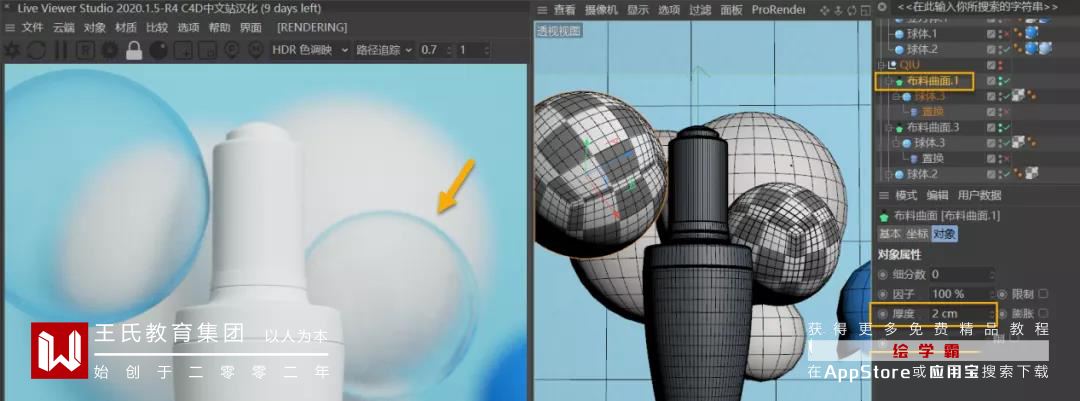Image resolution: width=1080 pixels, height=401 pixels.
Task: Step the spinner of value 1
Action: tap(487, 50)
